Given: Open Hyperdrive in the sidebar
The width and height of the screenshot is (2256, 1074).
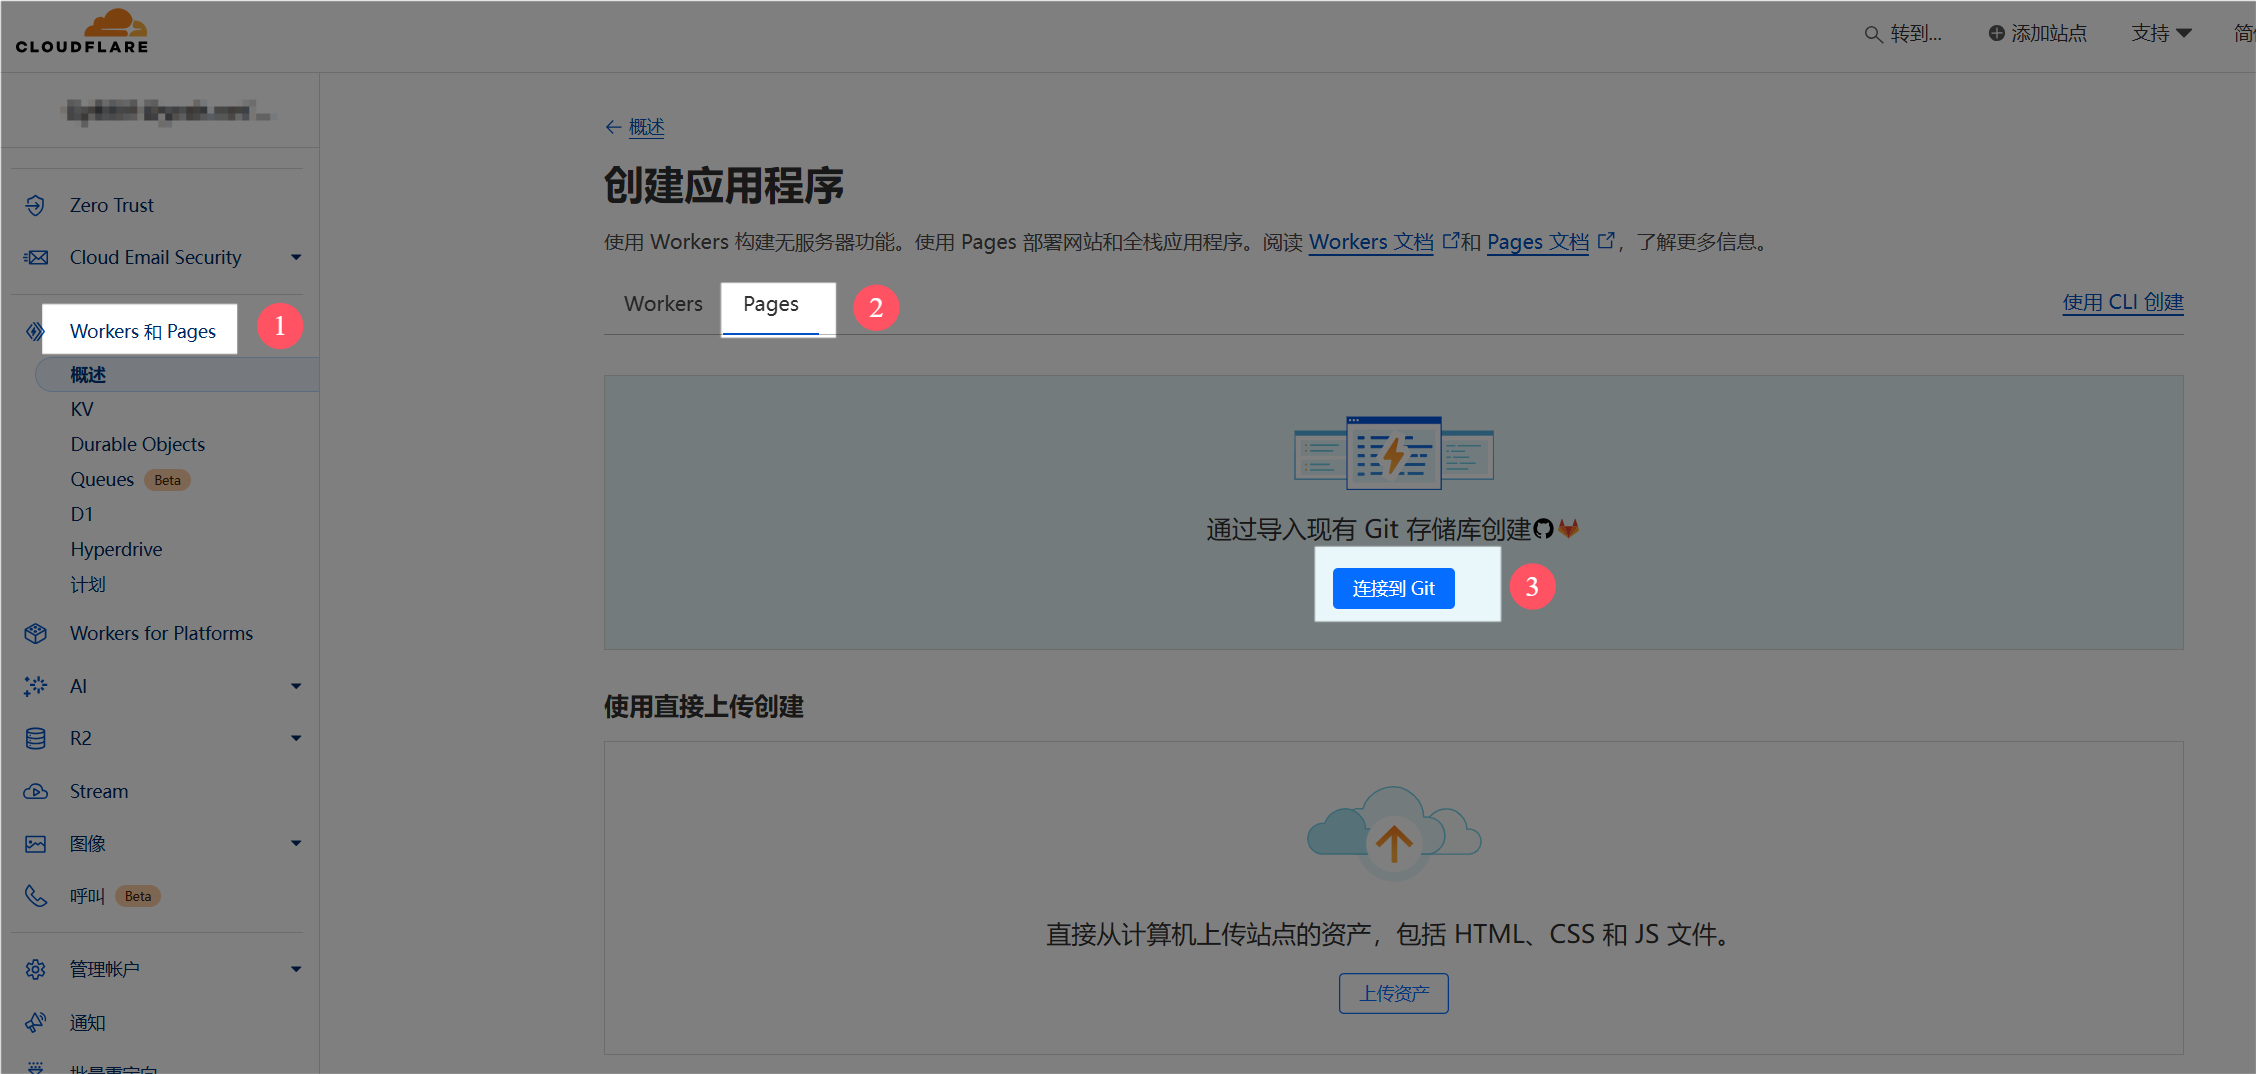Looking at the screenshot, I should pos(116,549).
